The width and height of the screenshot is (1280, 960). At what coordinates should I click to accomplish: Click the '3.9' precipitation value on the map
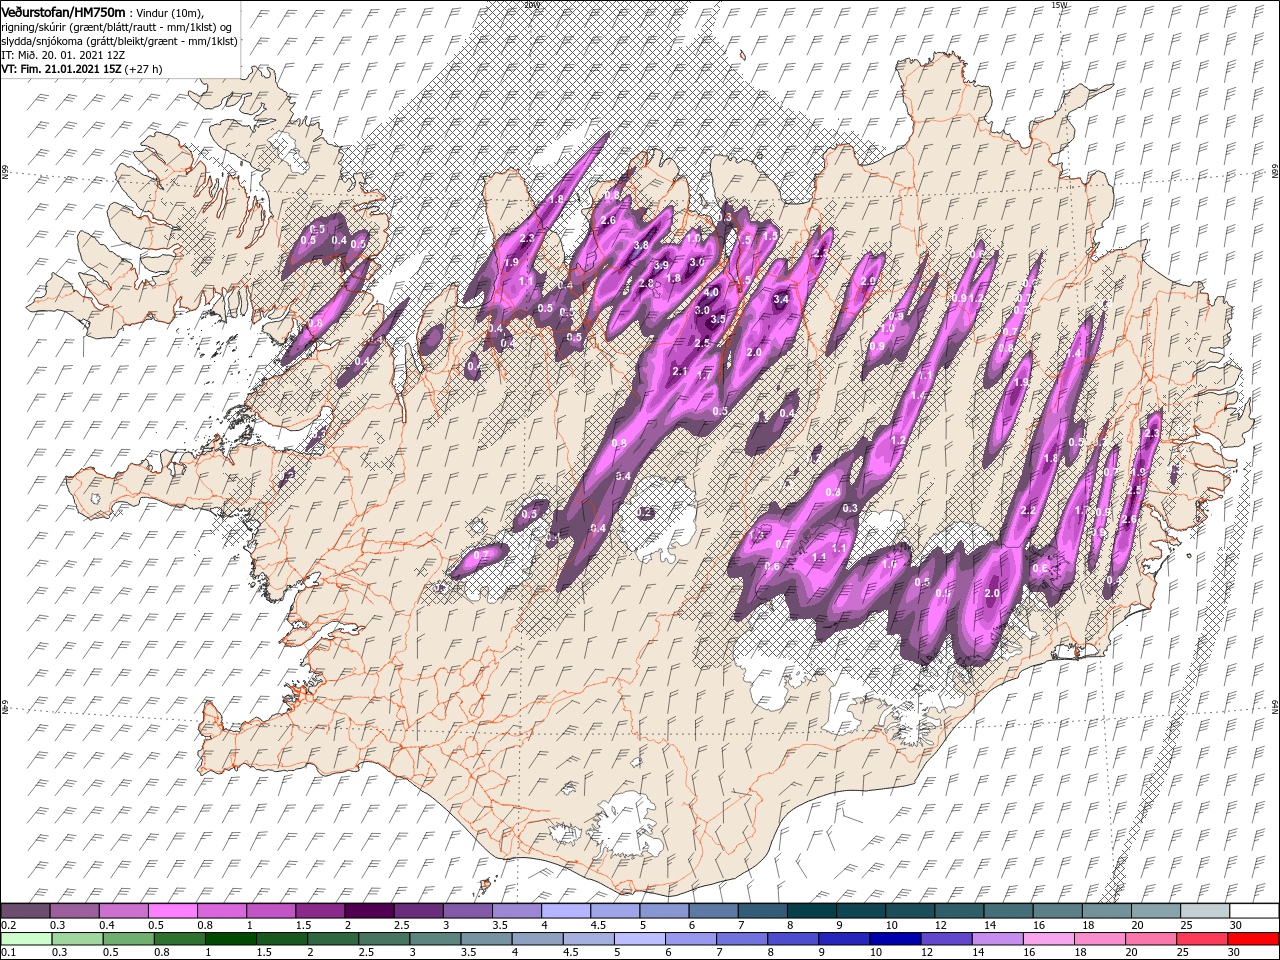coord(661,265)
